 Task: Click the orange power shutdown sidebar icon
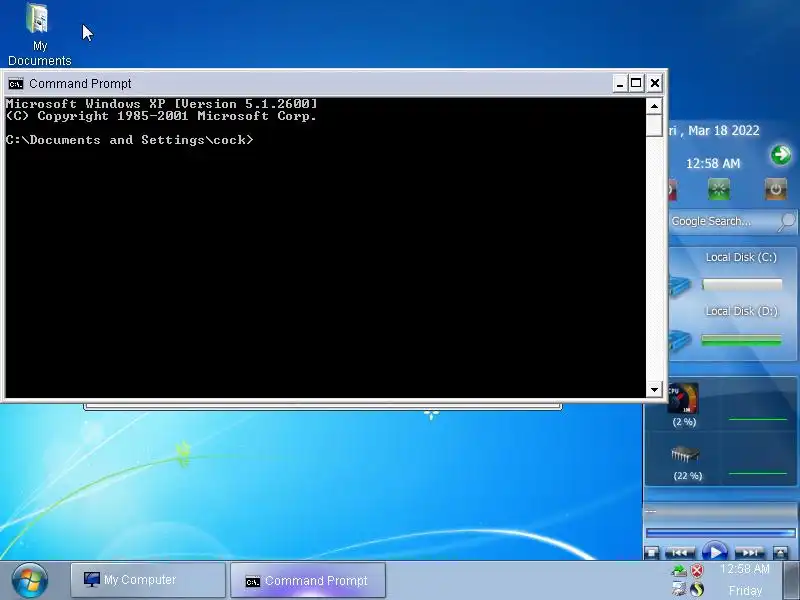coord(776,189)
